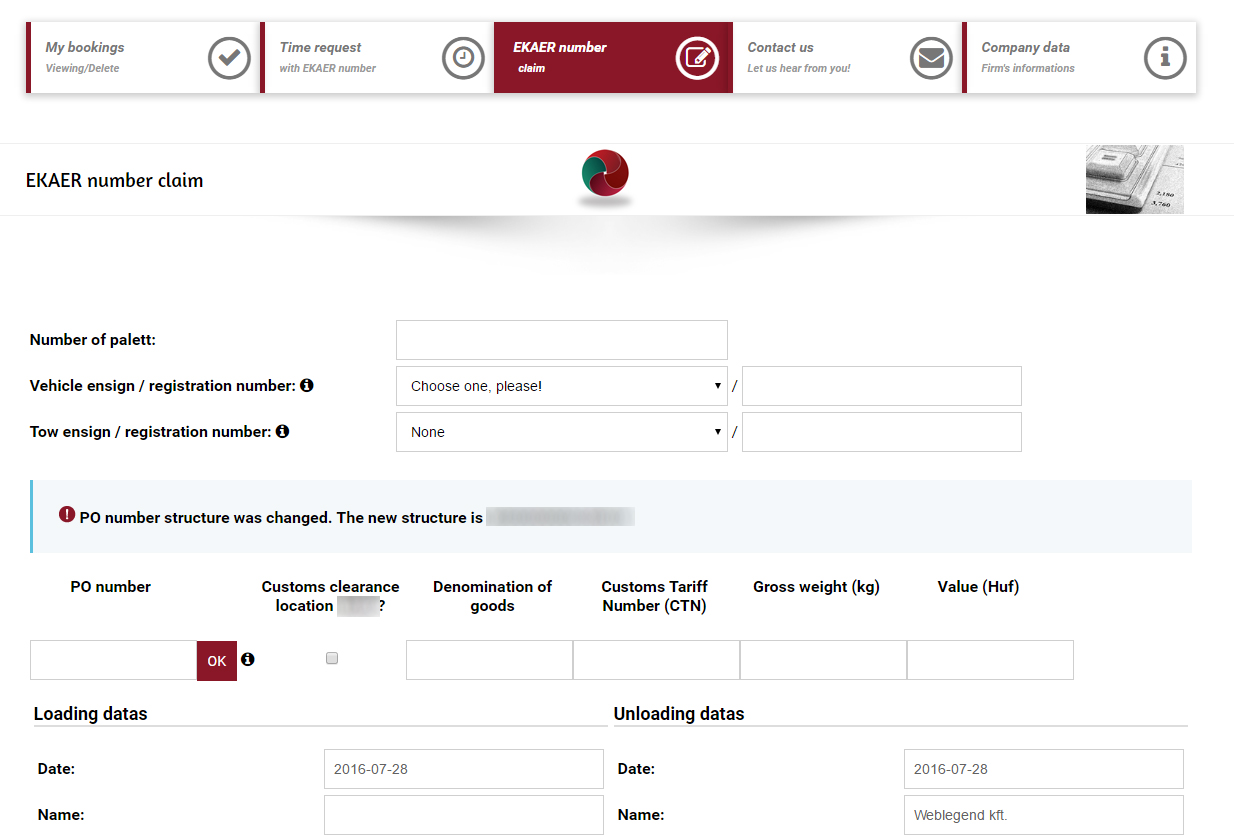Viewport: 1234px width, 840px height.
Task: Click the Loading datas Date field
Action: [x=463, y=769]
